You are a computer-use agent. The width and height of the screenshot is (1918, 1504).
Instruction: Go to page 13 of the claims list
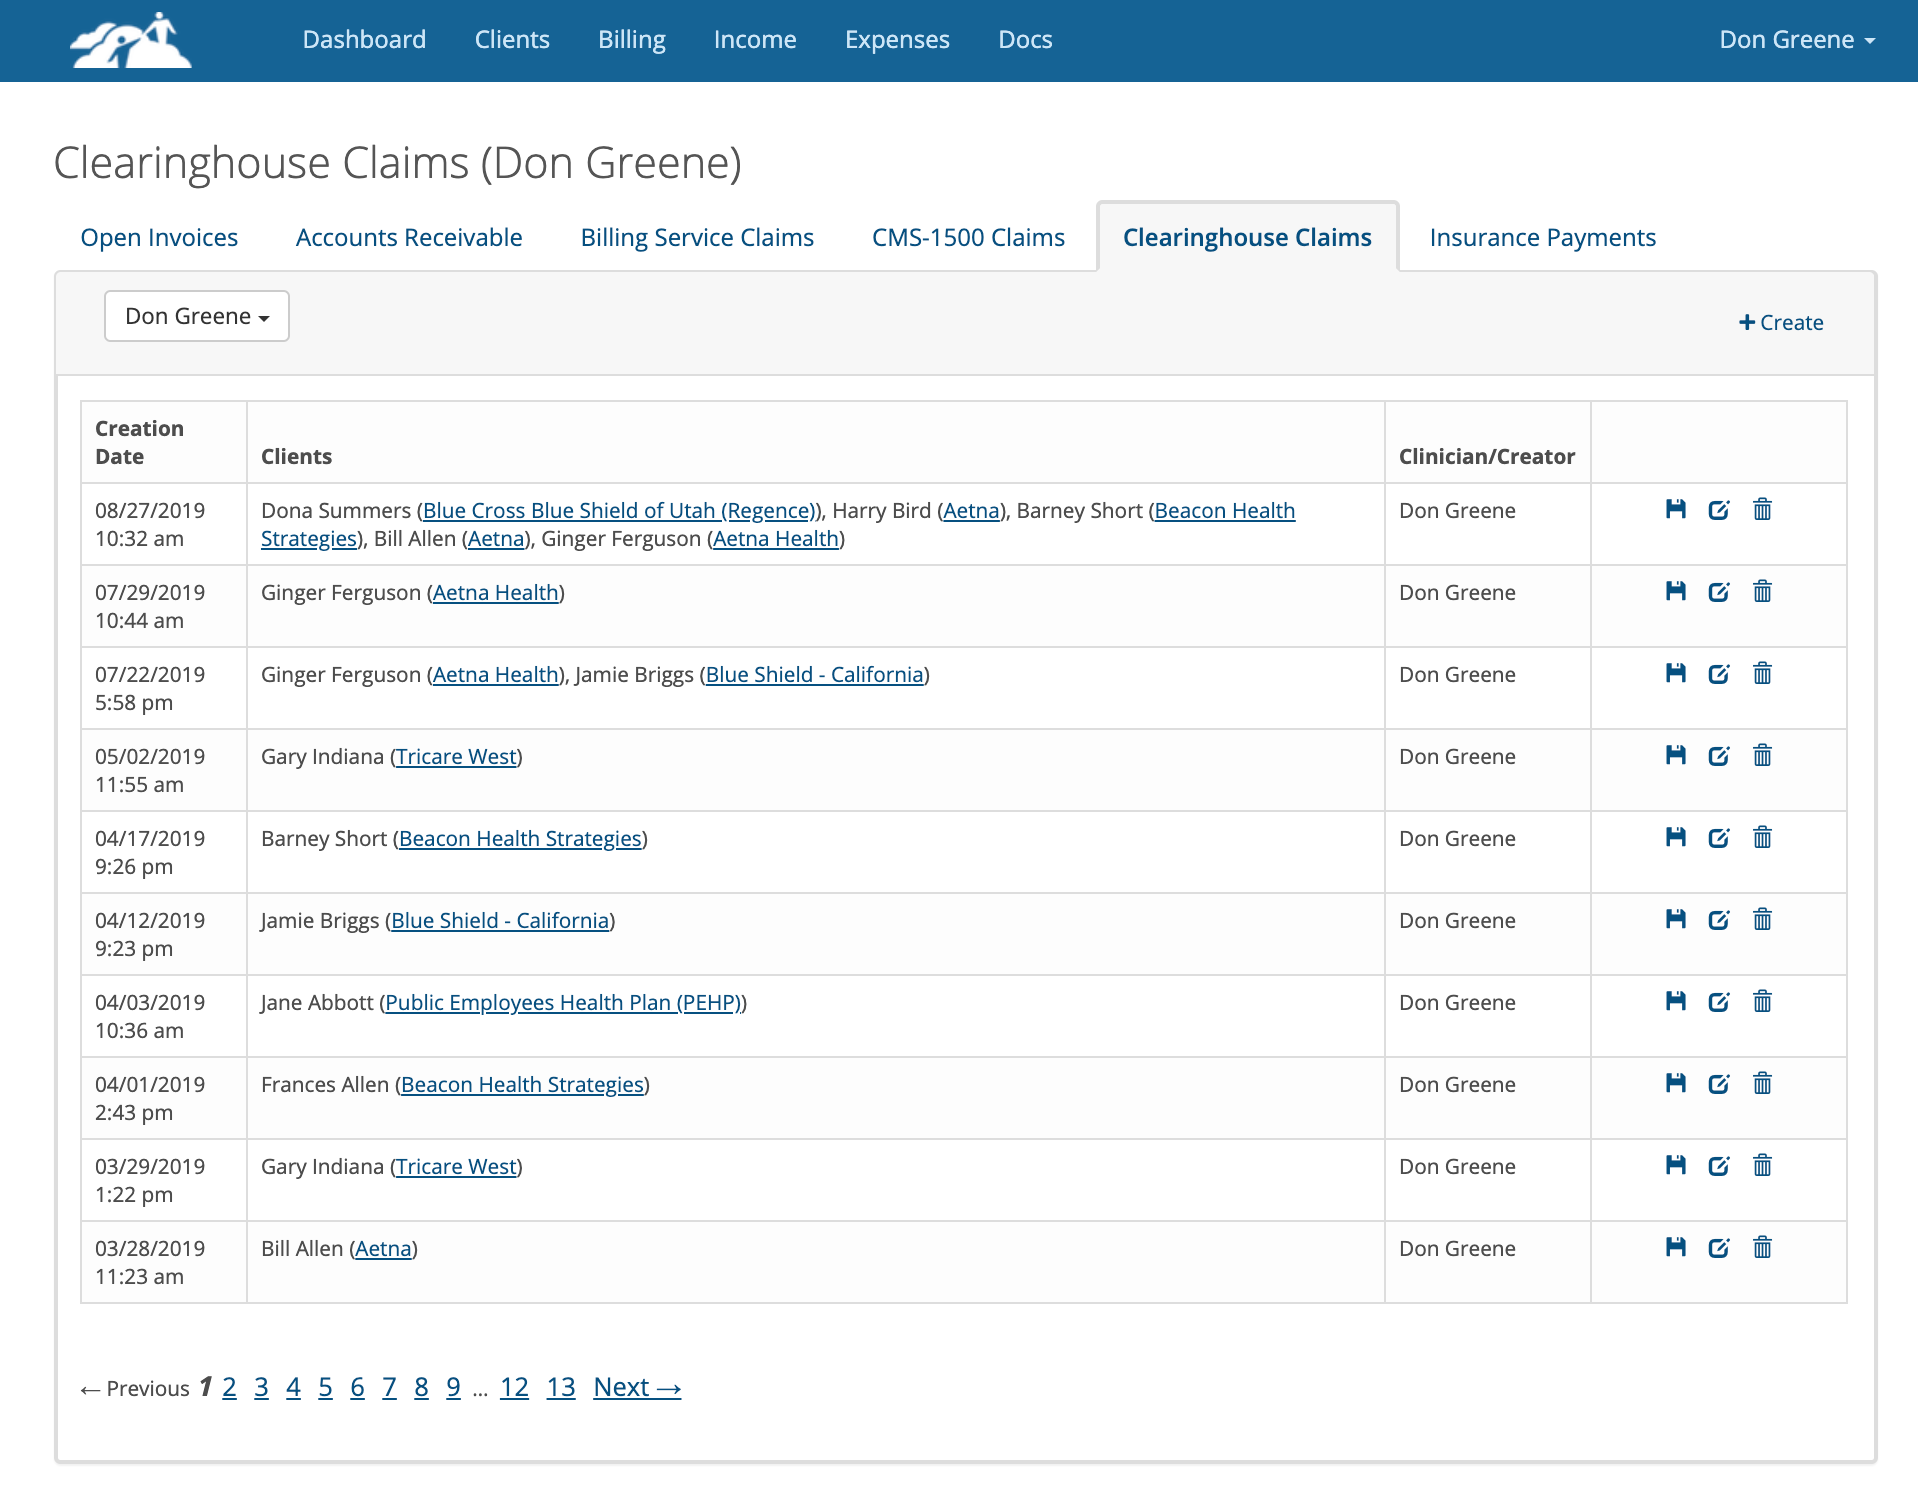pos(560,1387)
